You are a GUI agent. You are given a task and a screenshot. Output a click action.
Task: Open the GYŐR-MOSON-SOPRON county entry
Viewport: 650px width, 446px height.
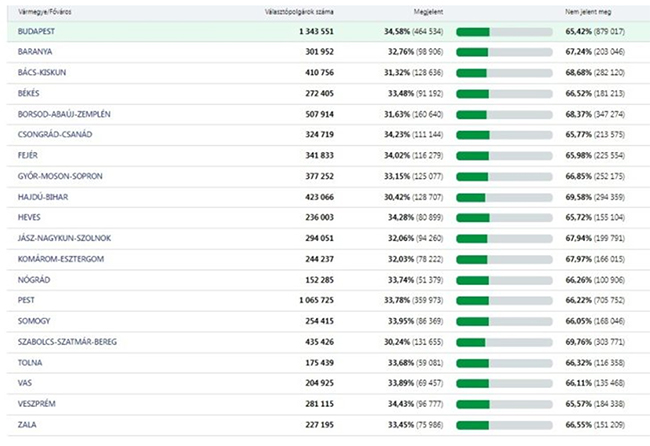60,176
